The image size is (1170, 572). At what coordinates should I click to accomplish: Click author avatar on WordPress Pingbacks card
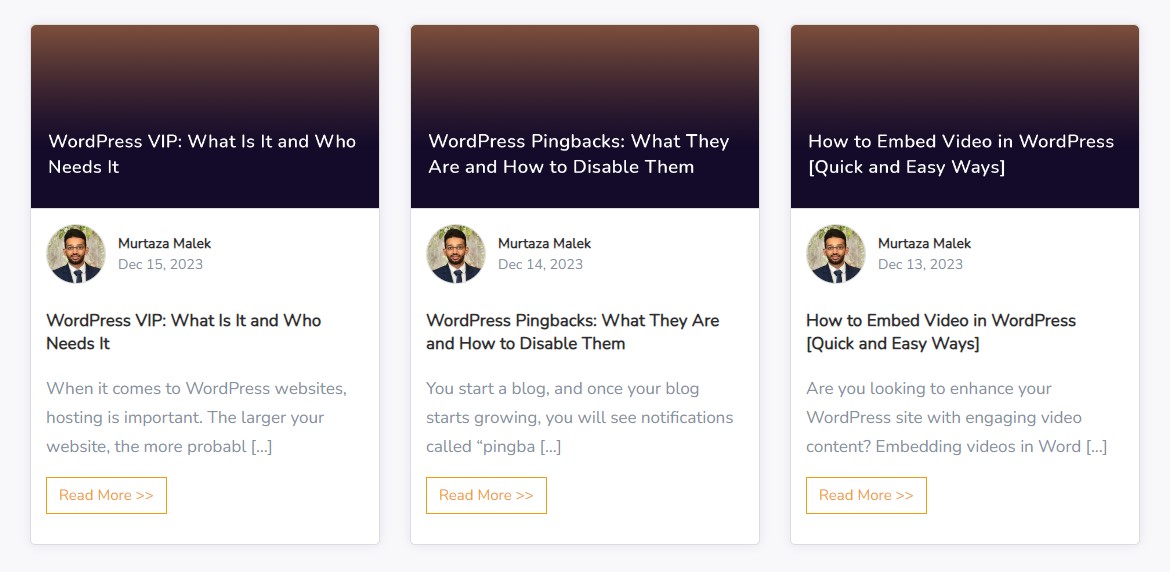[456, 254]
